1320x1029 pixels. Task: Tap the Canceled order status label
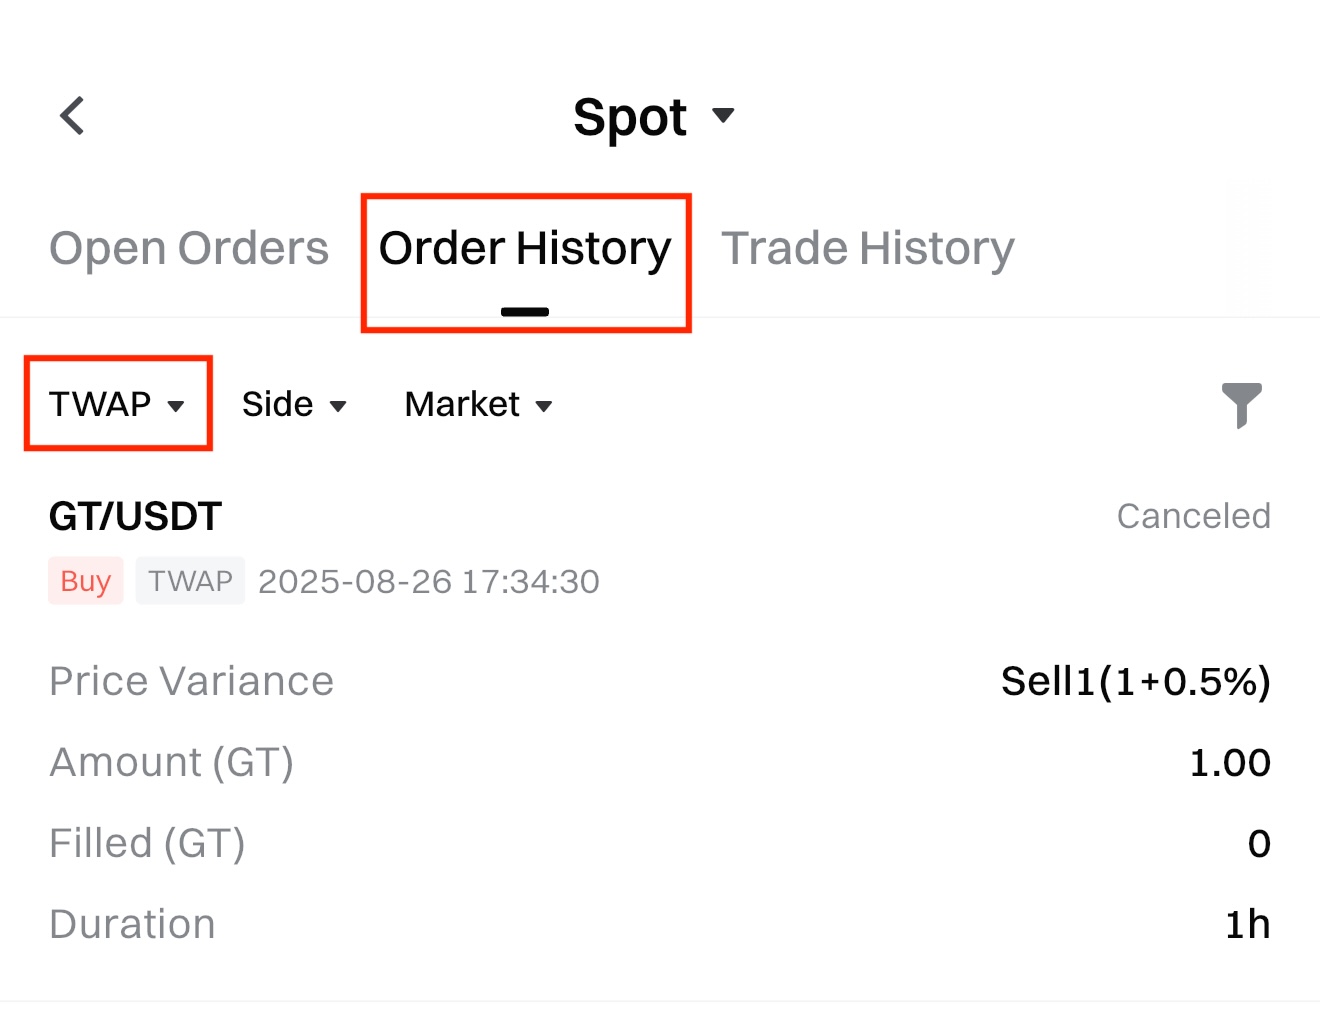(x=1193, y=516)
